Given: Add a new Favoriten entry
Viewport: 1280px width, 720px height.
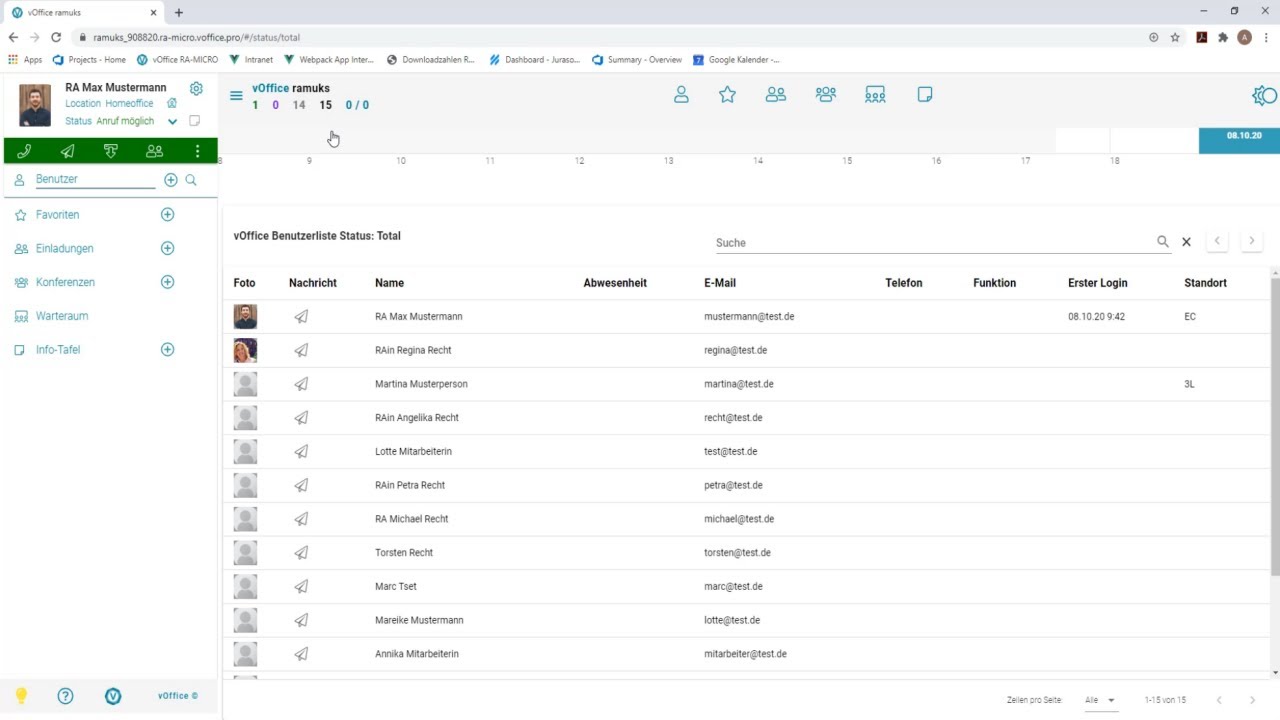Looking at the screenshot, I should [167, 215].
